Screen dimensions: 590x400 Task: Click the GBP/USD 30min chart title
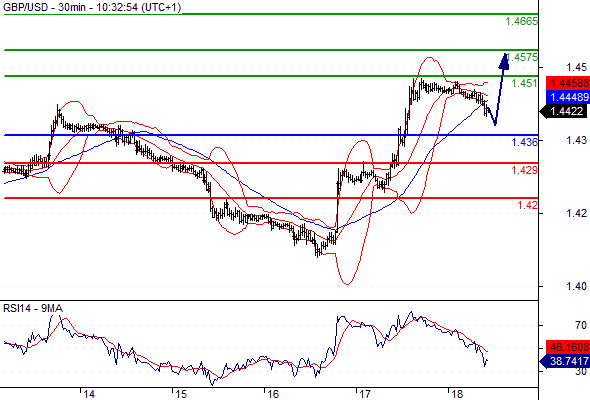tap(92, 7)
